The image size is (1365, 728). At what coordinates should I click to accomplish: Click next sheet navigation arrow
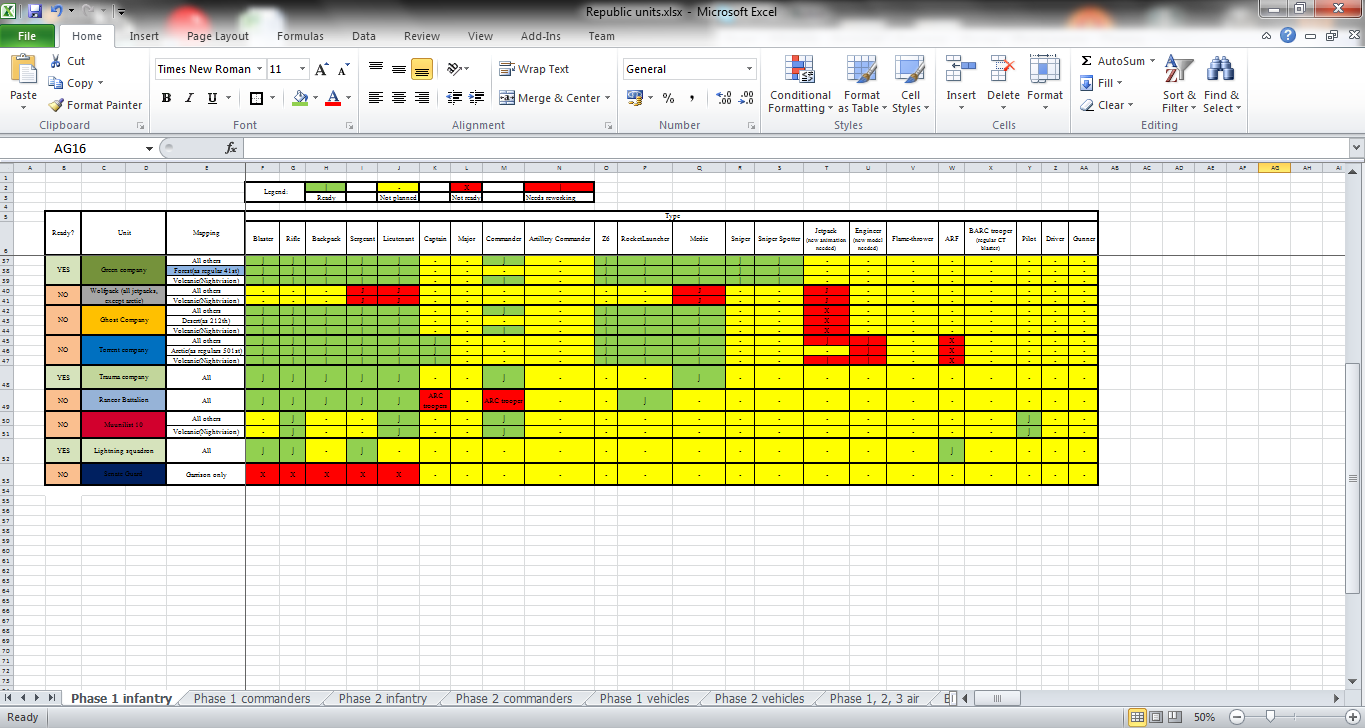[x=37, y=698]
